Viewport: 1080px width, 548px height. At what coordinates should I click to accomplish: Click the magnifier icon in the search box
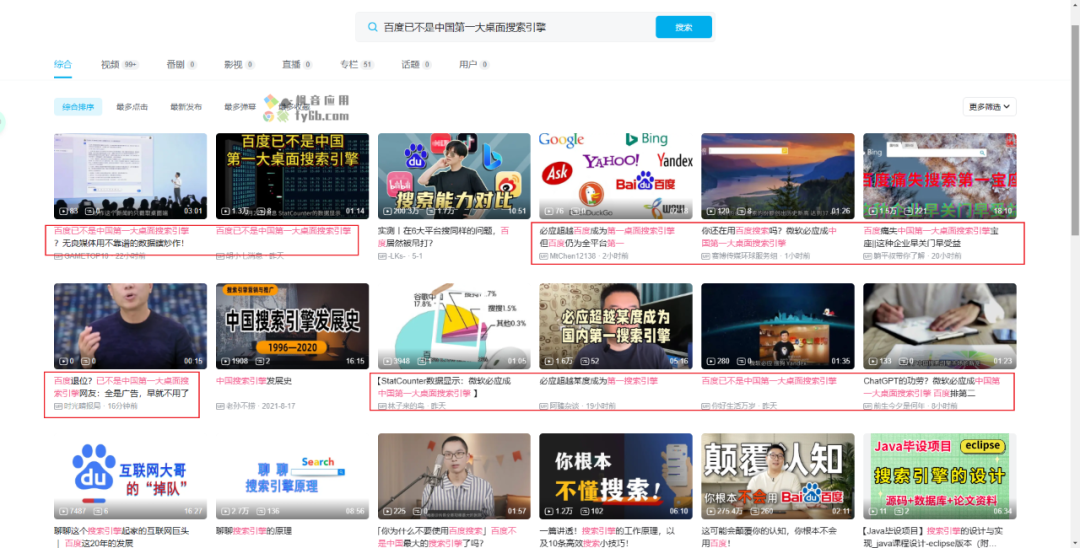[373, 28]
